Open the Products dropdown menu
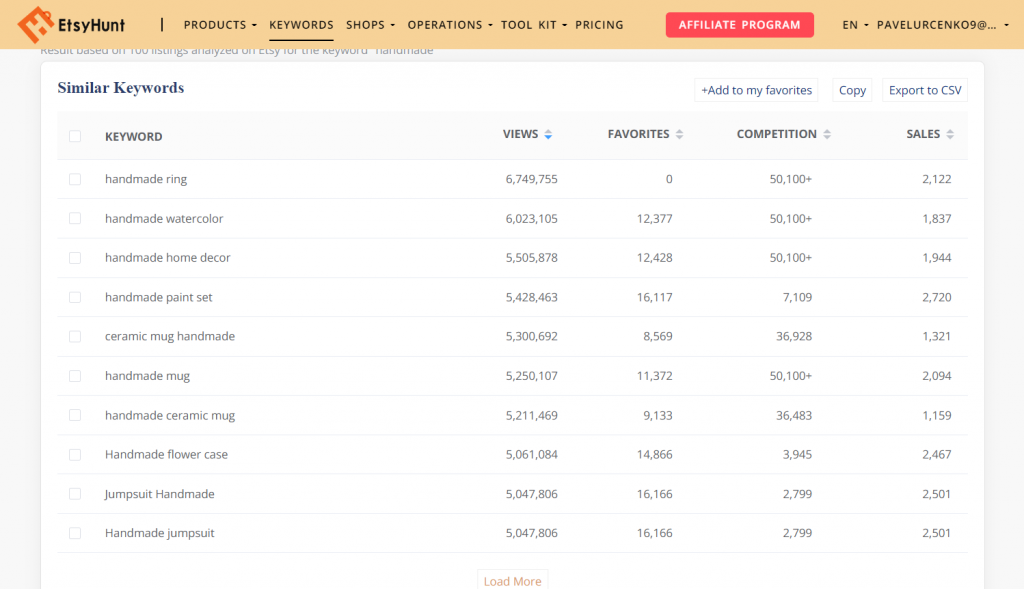Viewport: 1024px width, 589px height. point(219,25)
